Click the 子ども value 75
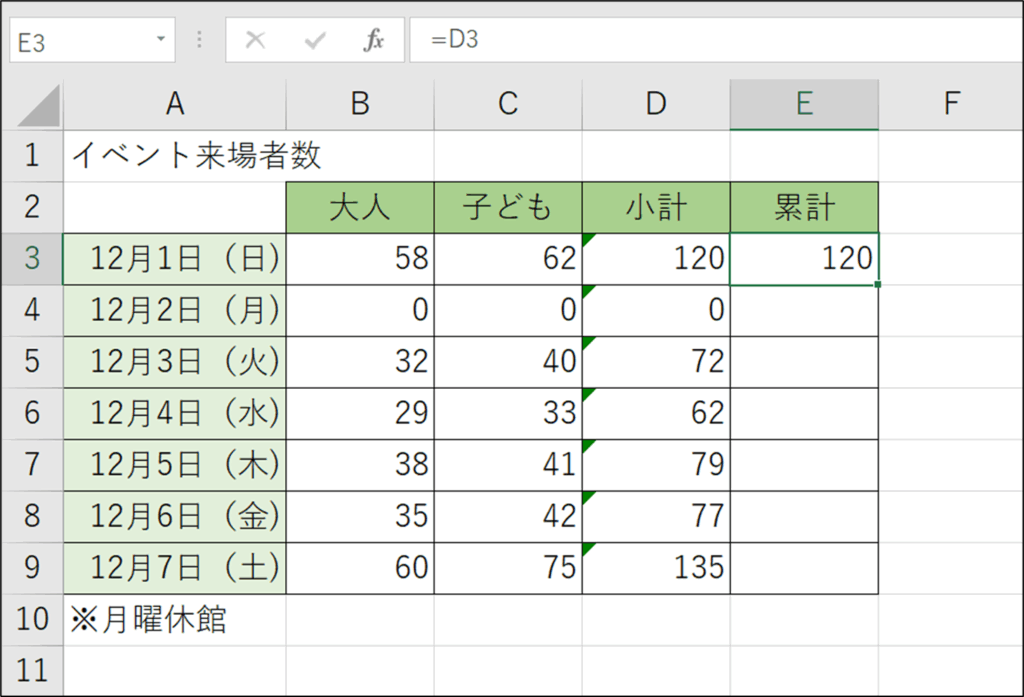Screen dimensions: 1024x697 (x=508, y=568)
